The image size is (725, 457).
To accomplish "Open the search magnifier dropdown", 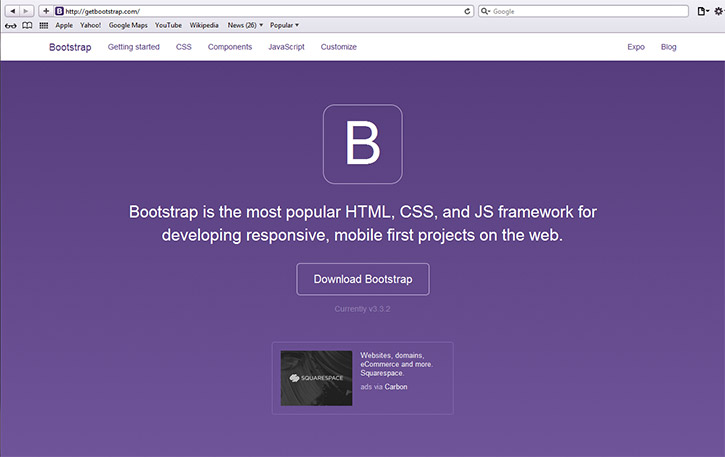I will 485,11.
